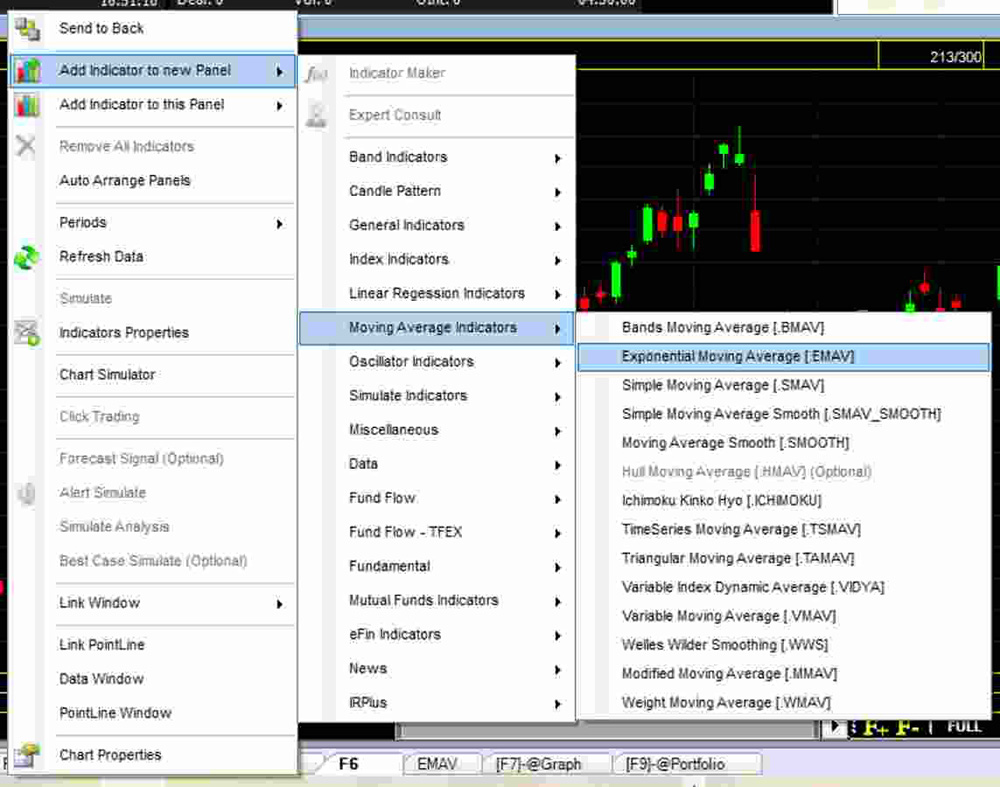Switch to the [F7]-@Graph tab

538,764
